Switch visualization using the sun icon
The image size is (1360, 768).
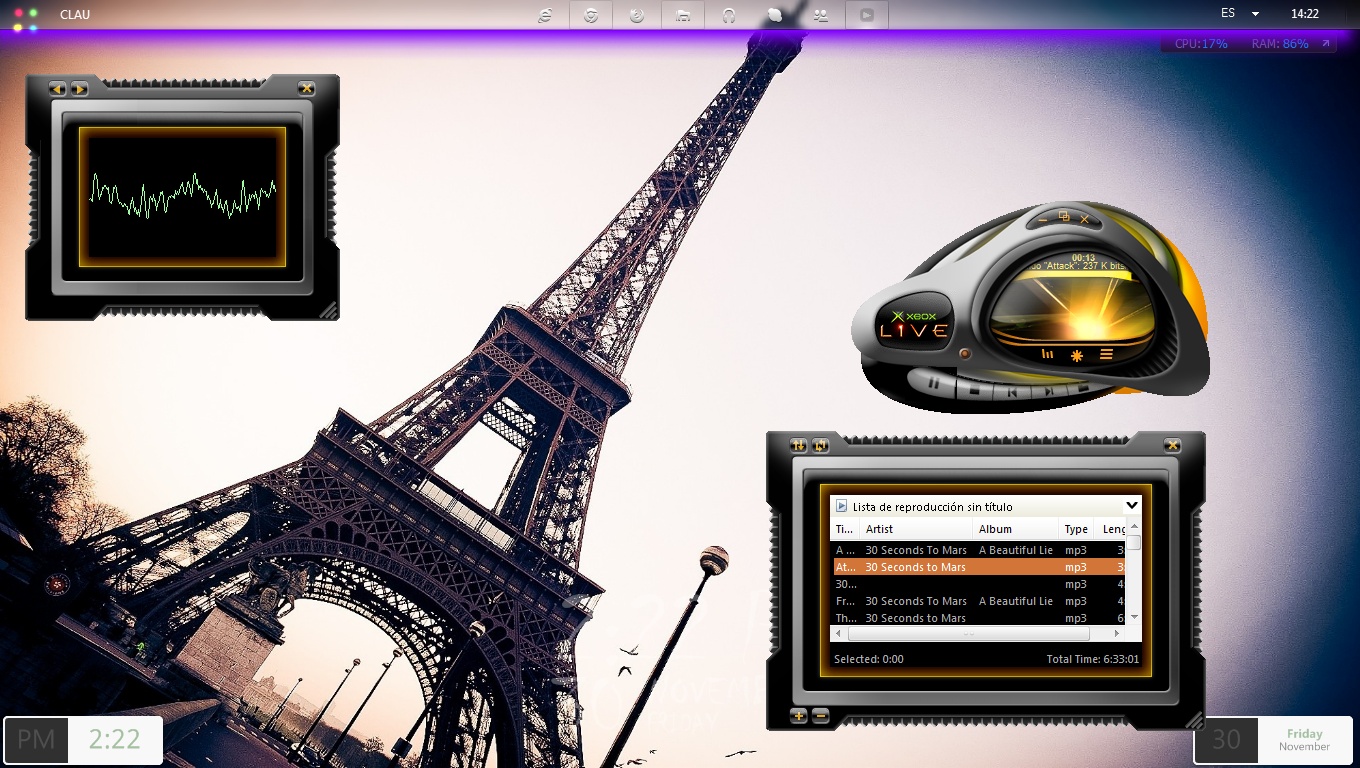tap(1076, 355)
